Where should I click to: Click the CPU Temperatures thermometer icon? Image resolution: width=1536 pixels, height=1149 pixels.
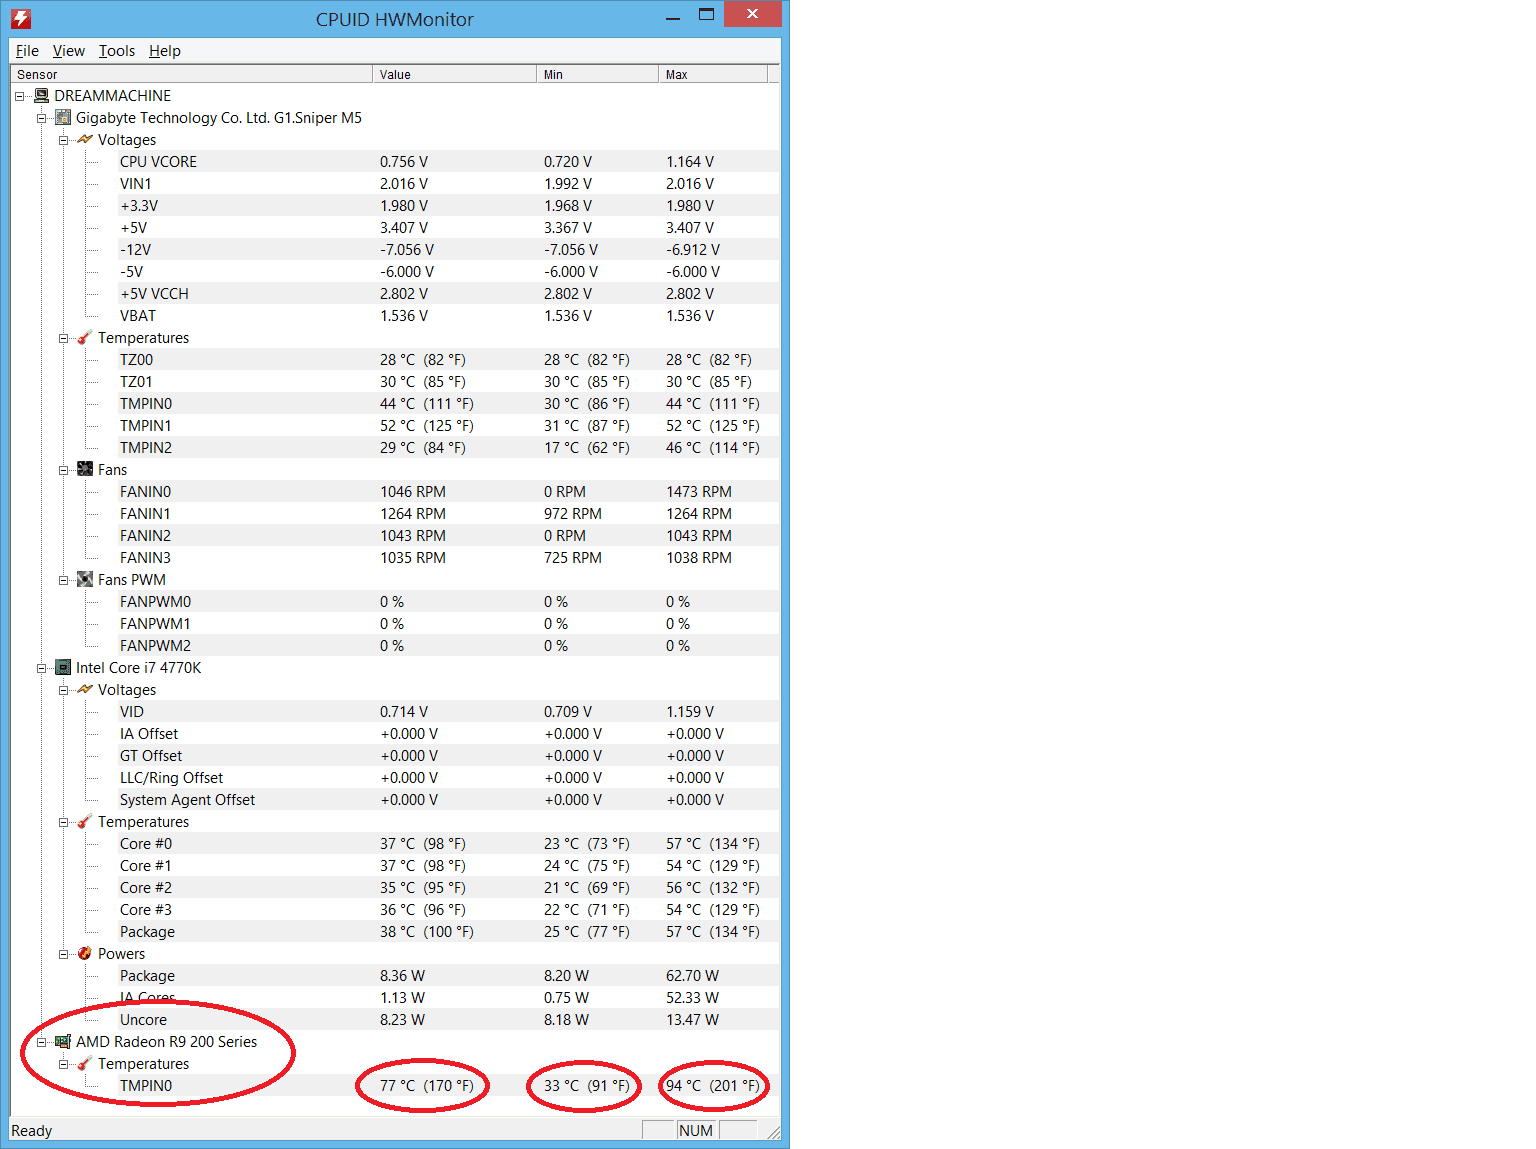click(85, 821)
